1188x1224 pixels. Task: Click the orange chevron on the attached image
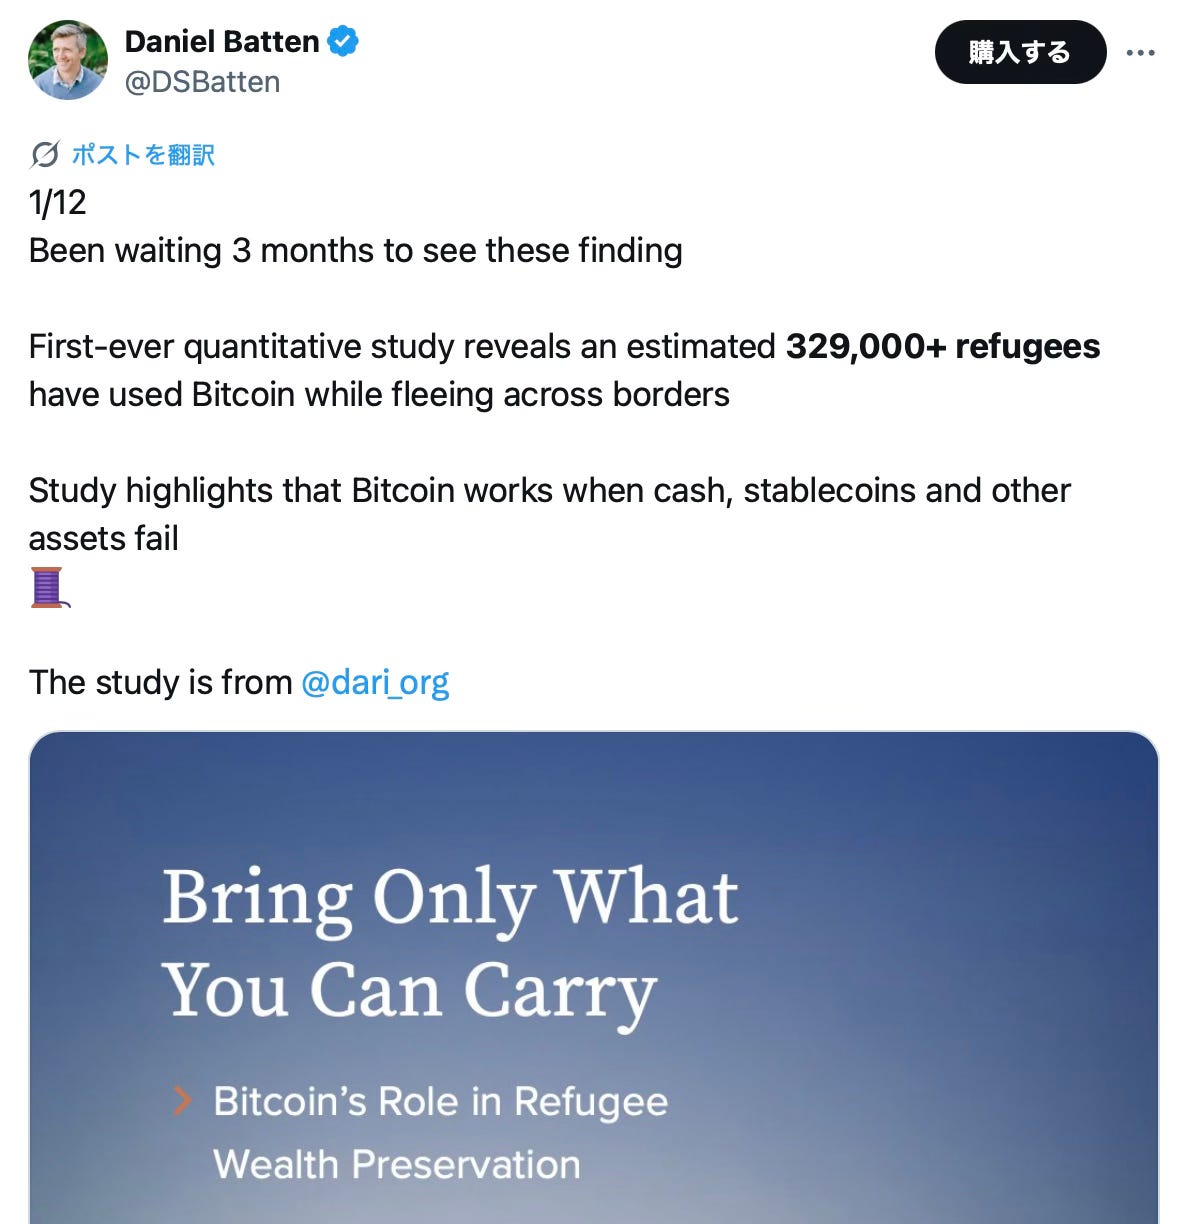pos(183,1100)
